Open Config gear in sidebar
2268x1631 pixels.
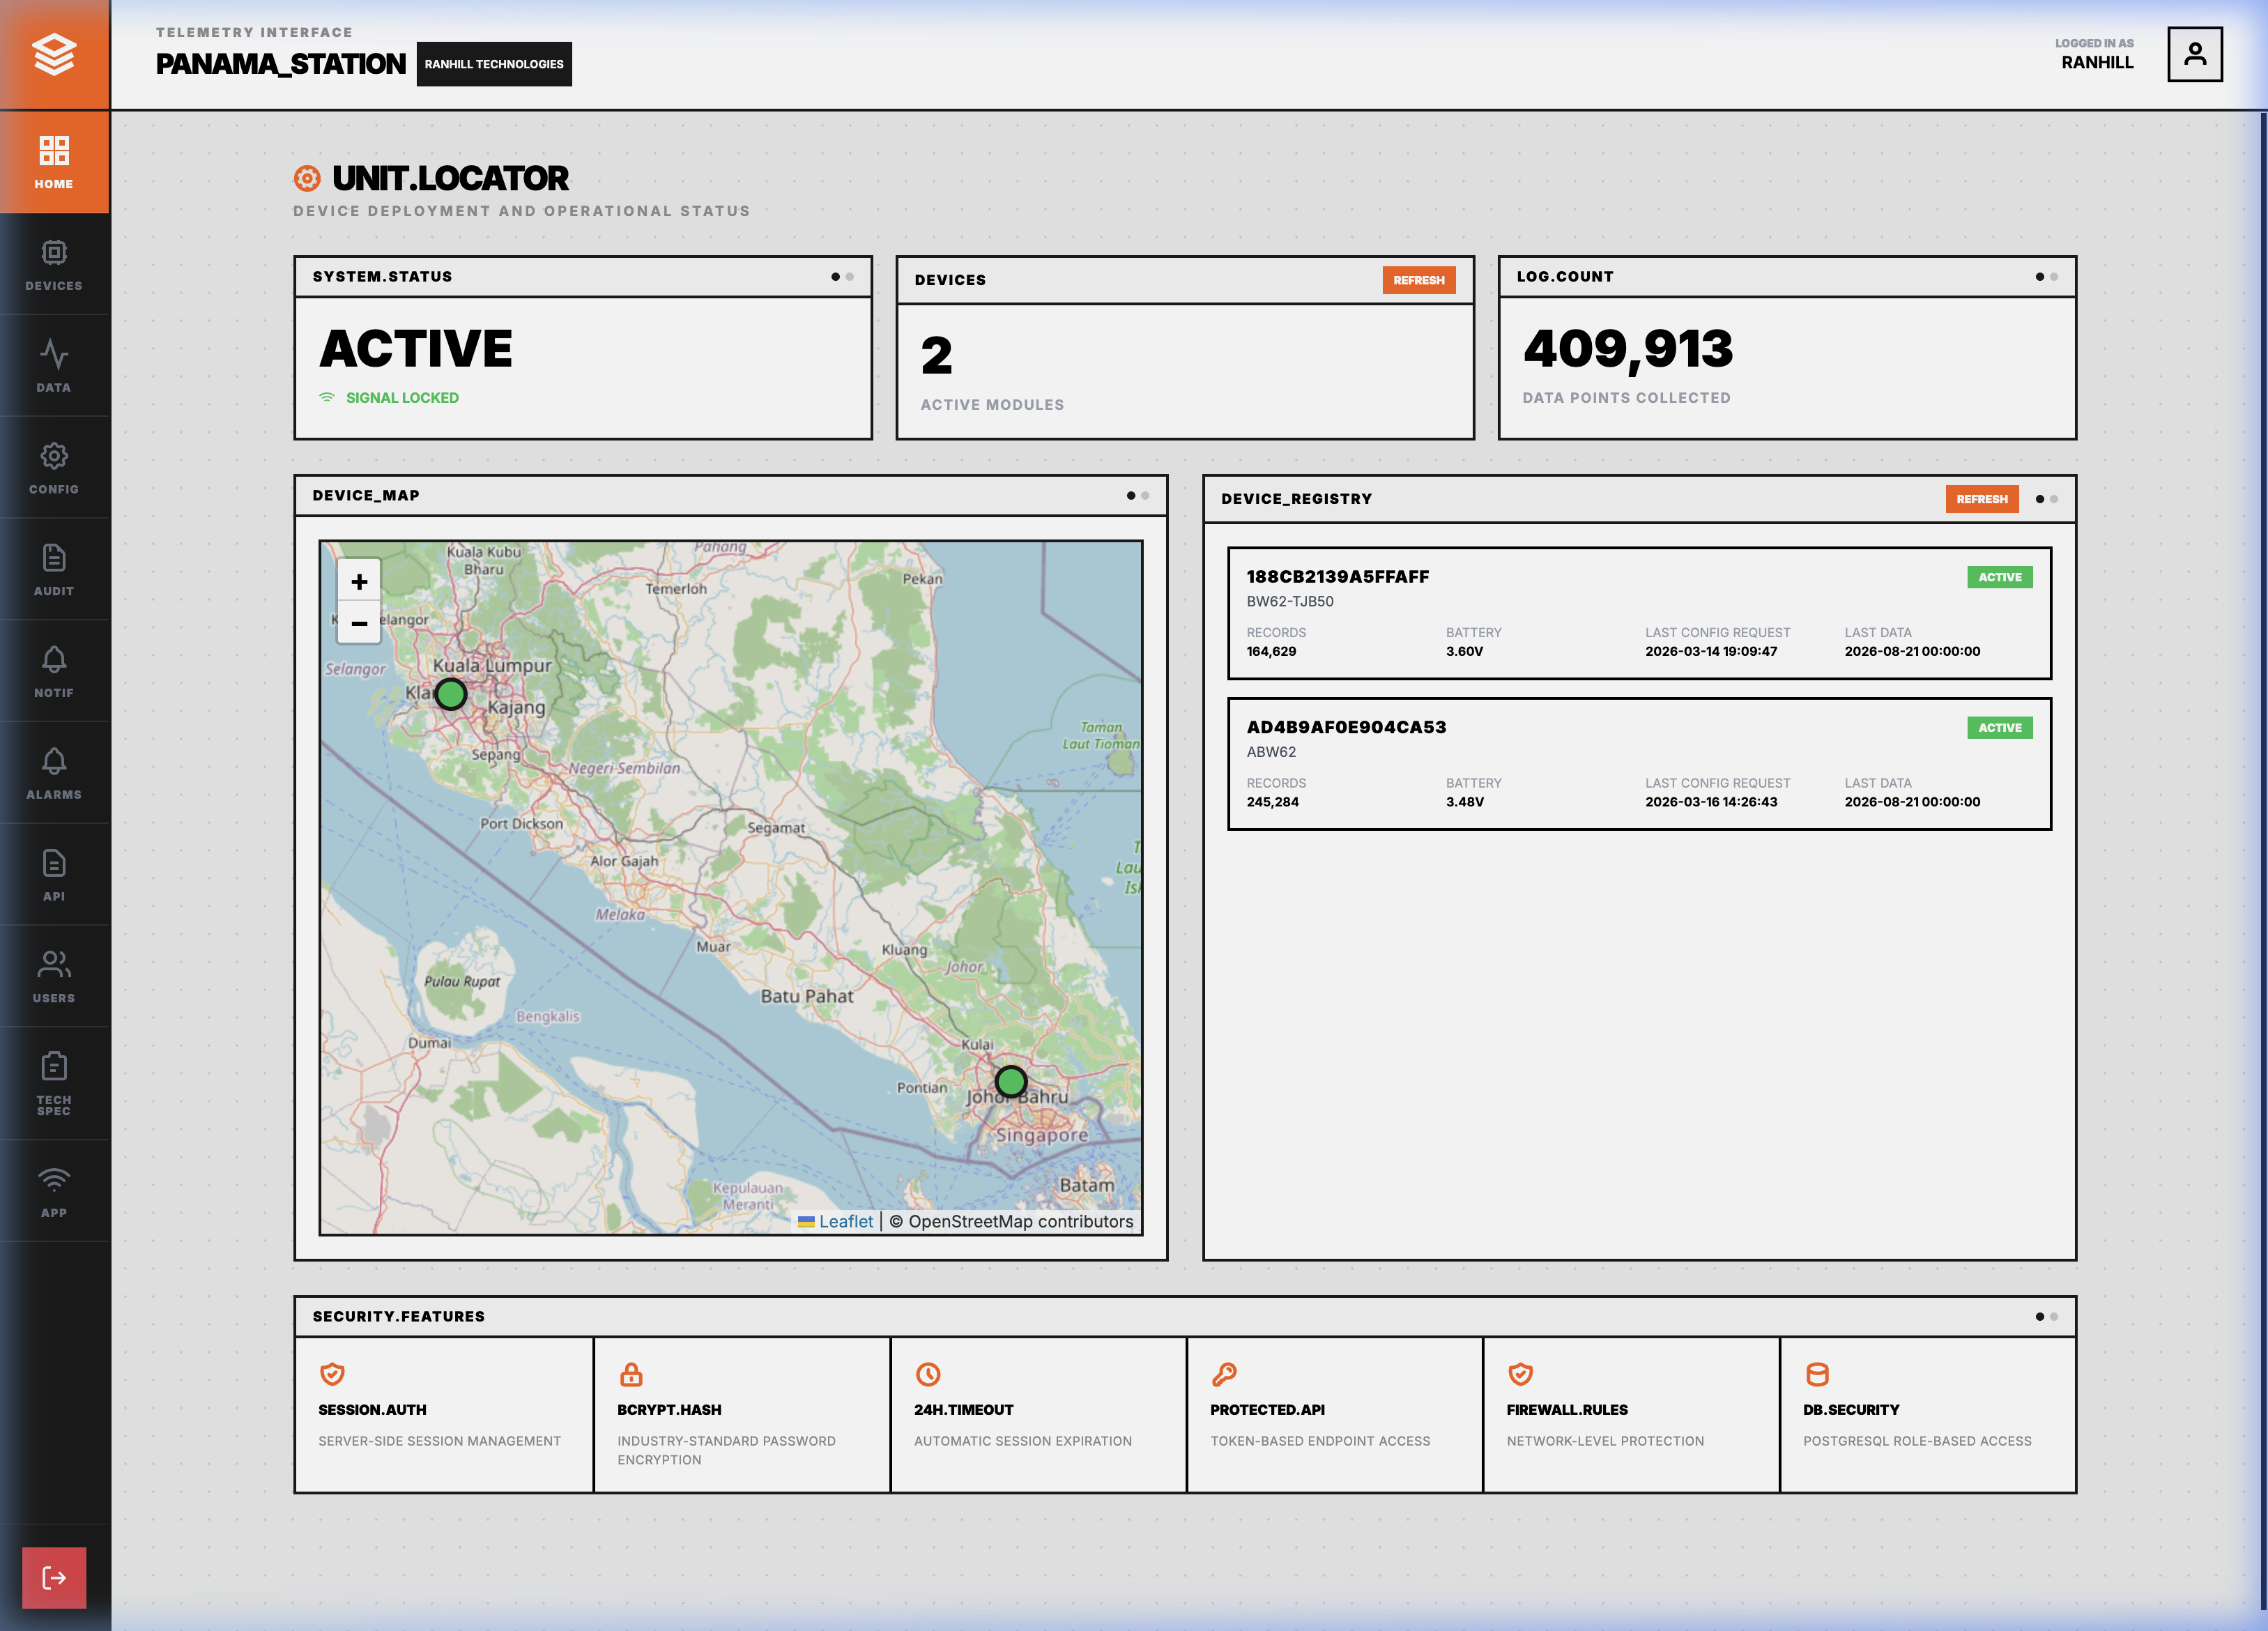coord(54,468)
